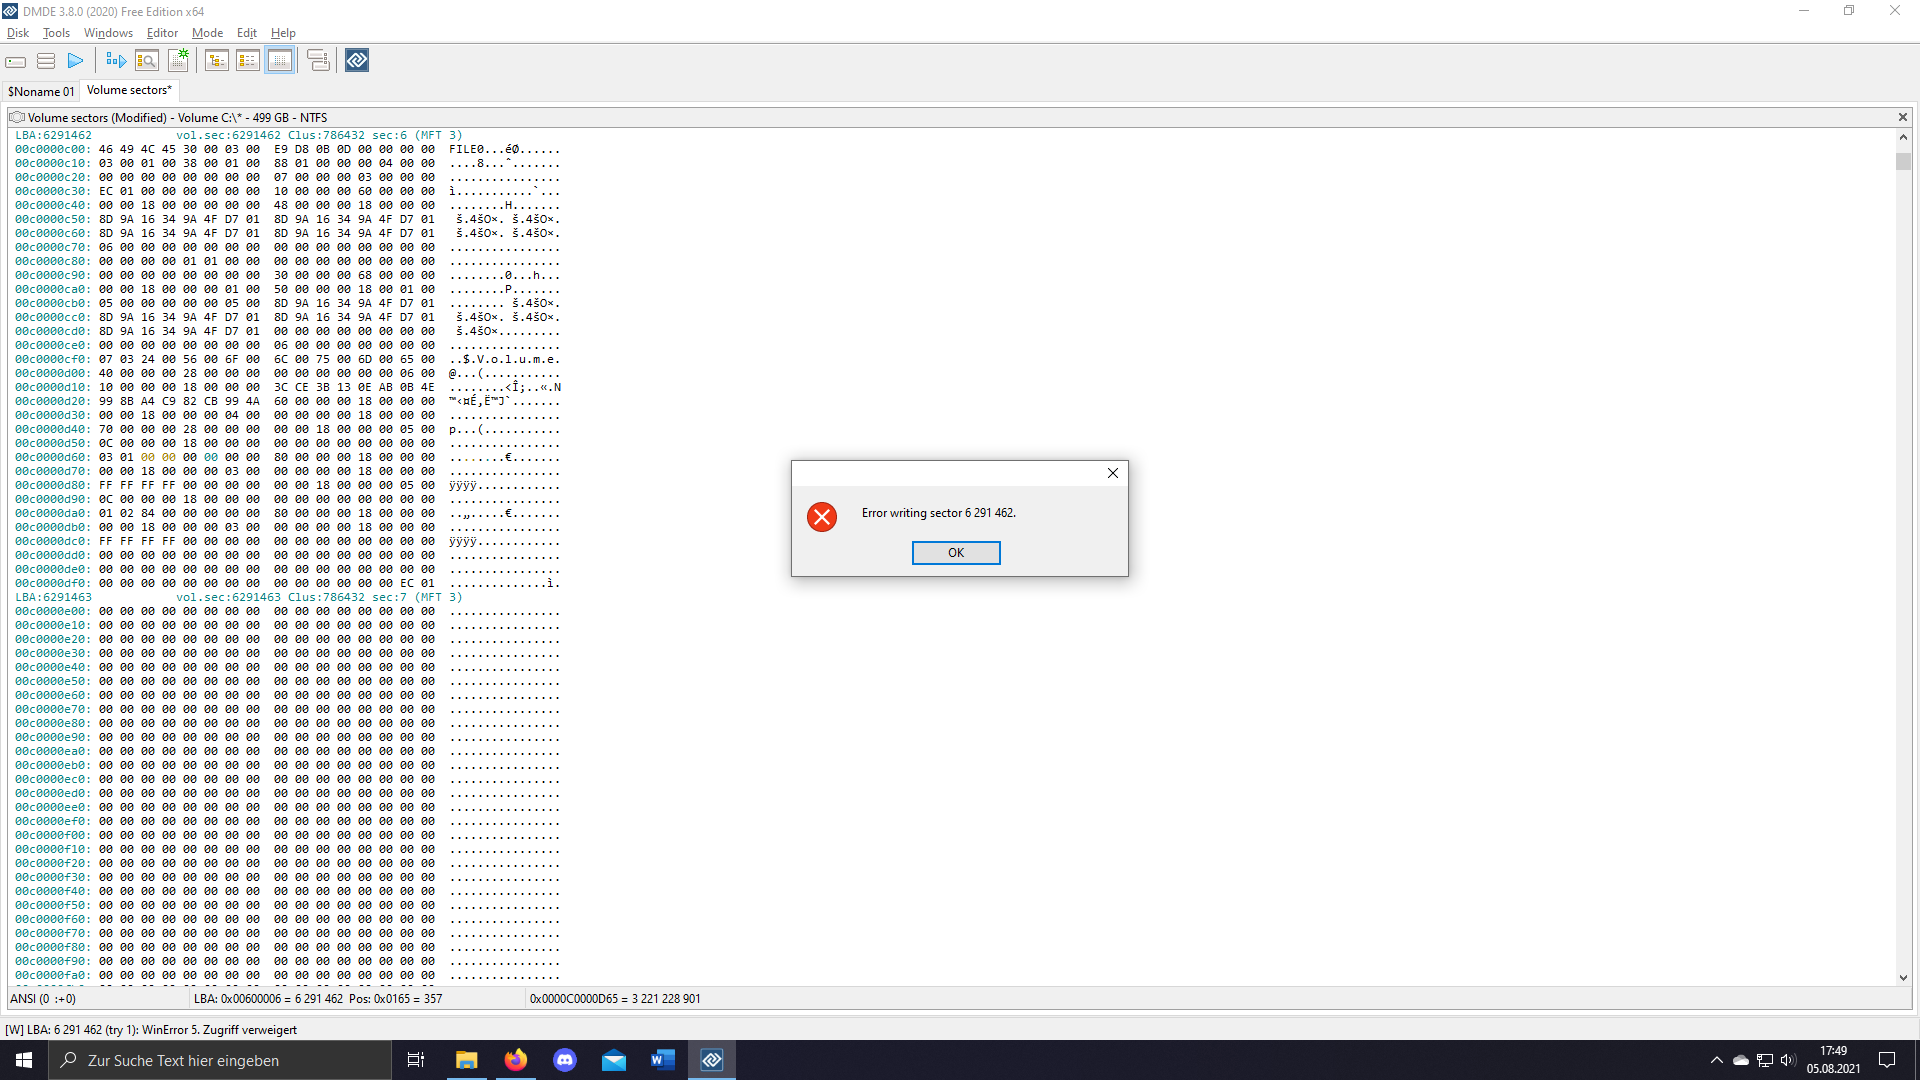This screenshot has height=1080, width=1920.
Task: Open the Mode menu
Action: click(207, 33)
